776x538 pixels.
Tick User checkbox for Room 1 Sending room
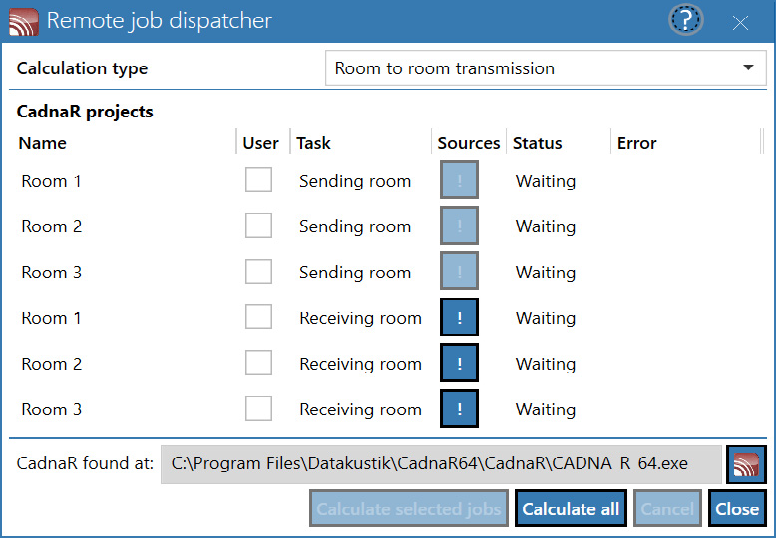pos(258,179)
